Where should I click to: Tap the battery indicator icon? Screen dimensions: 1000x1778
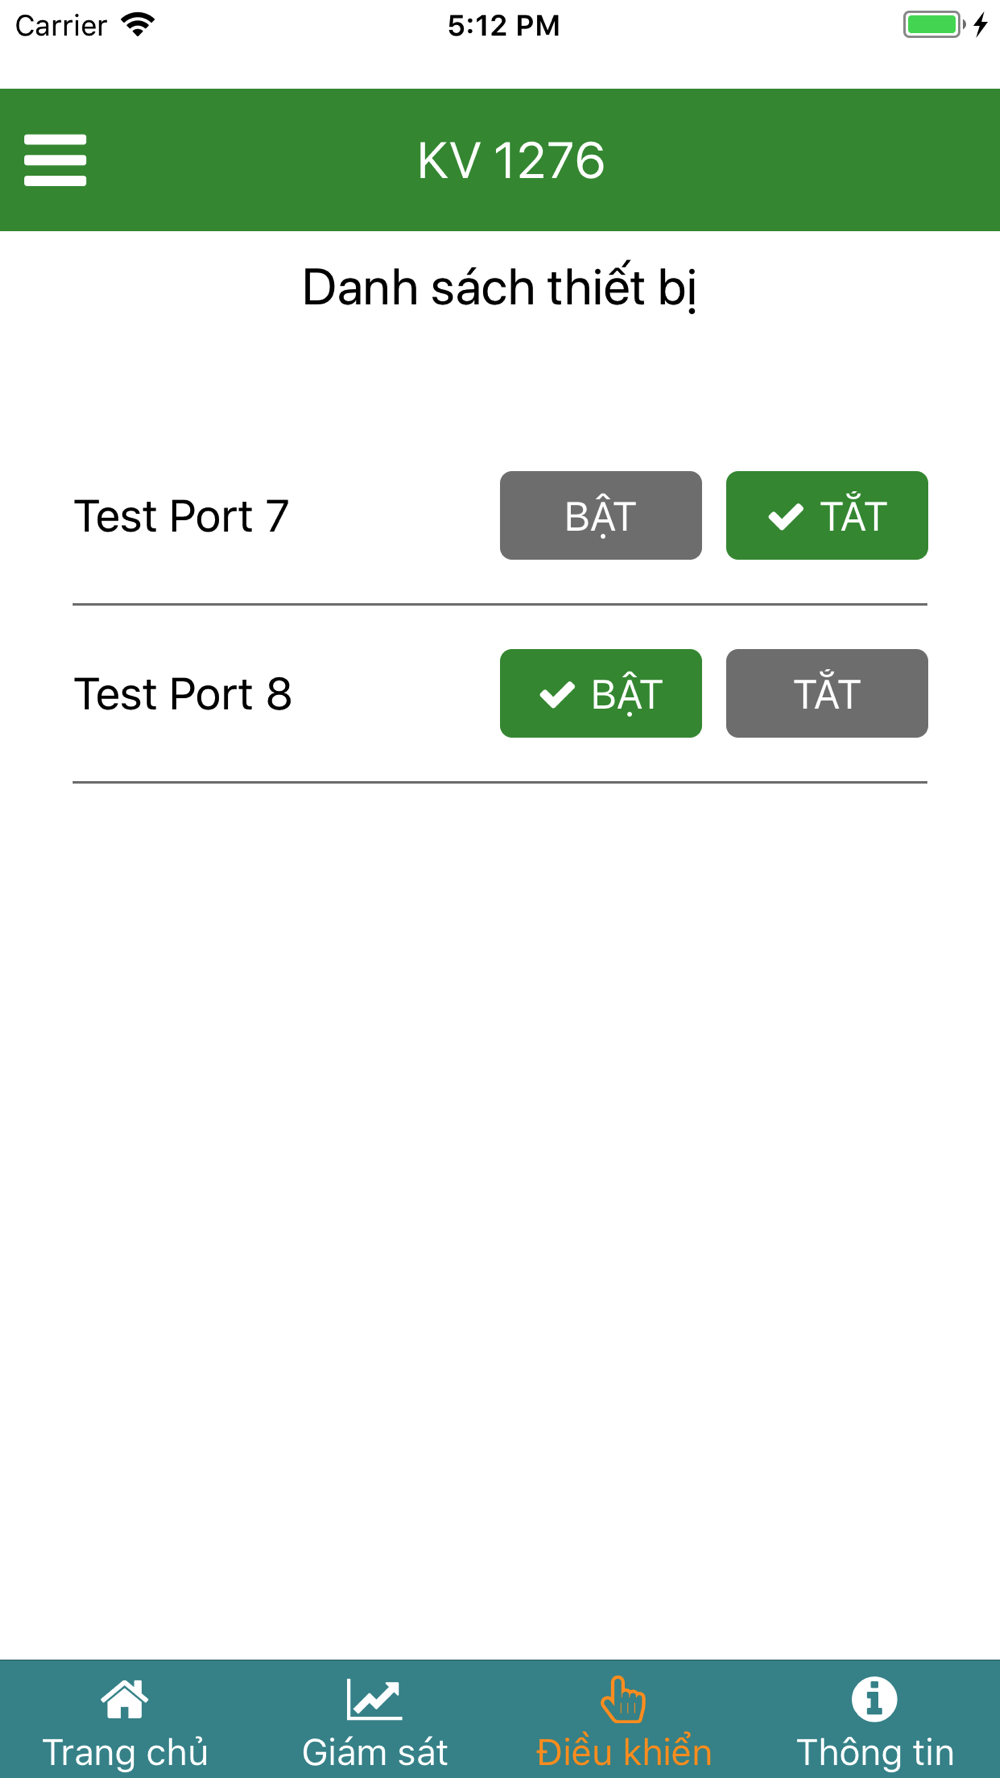[934, 25]
